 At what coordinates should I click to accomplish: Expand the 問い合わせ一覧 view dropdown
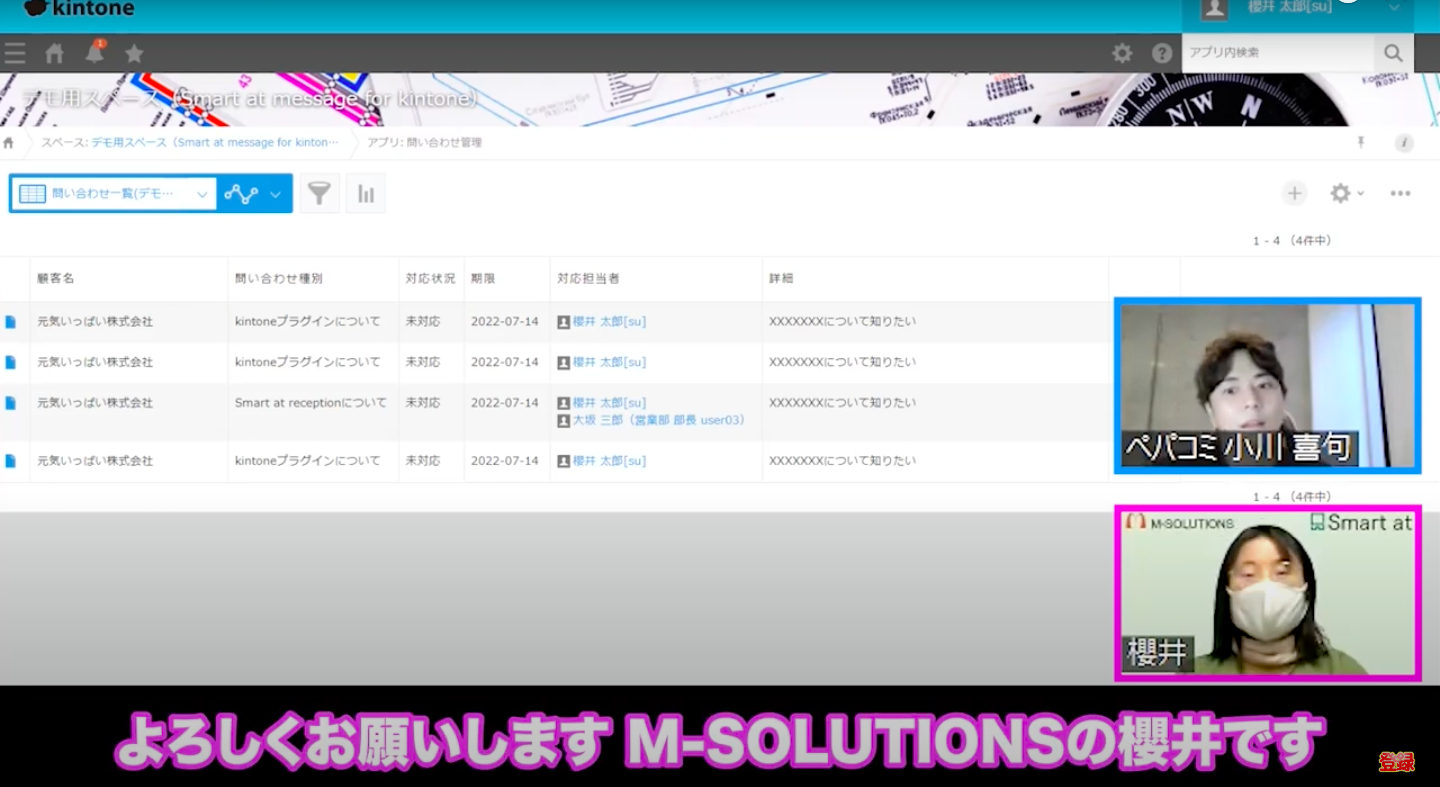click(x=202, y=194)
